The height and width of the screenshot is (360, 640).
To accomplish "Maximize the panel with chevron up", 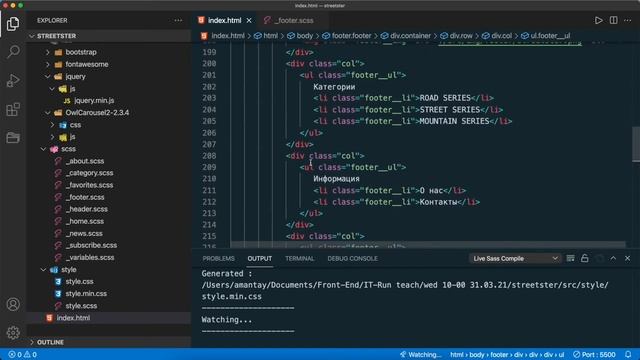I will pyautogui.click(x=613, y=258).
